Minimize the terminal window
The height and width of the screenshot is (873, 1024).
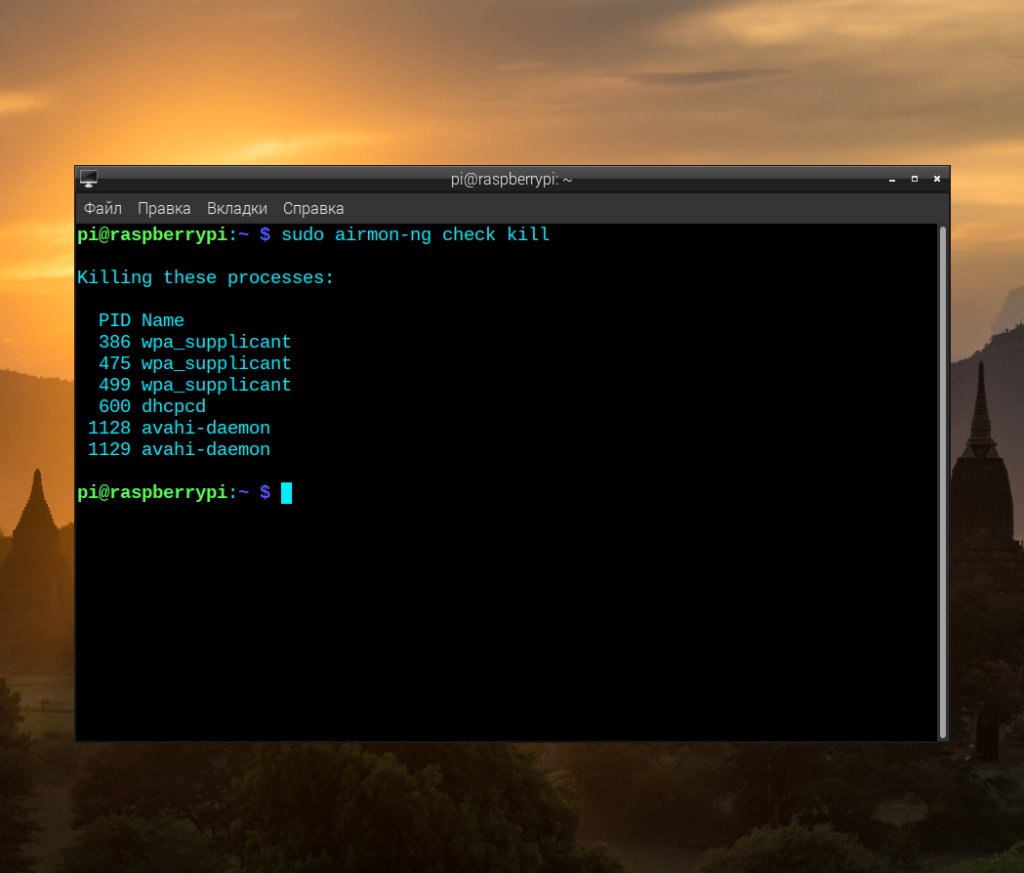pyautogui.click(x=891, y=179)
